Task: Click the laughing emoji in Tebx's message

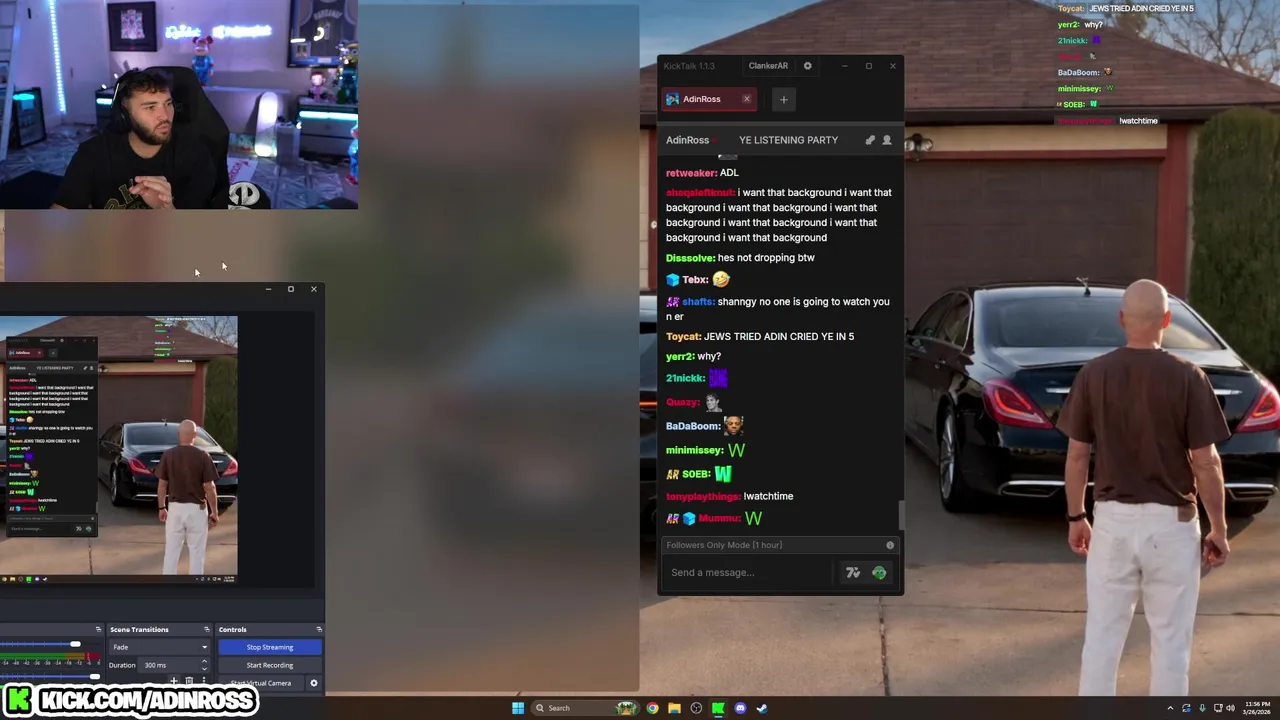Action: [x=721, y=280]
